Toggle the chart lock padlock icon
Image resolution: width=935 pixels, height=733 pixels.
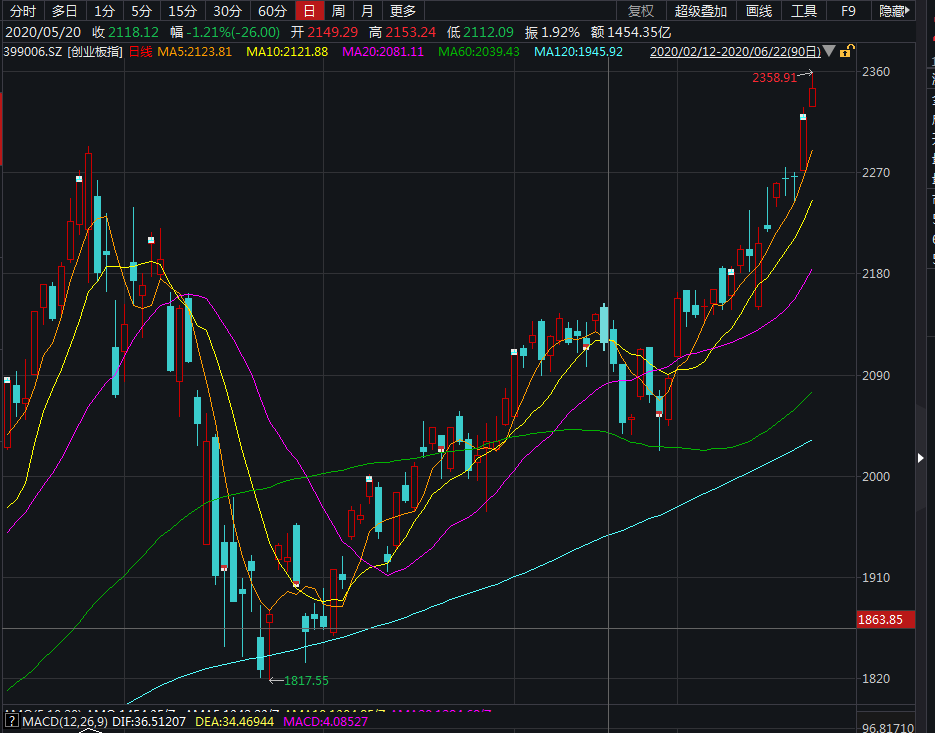click(x=847, y=51)
